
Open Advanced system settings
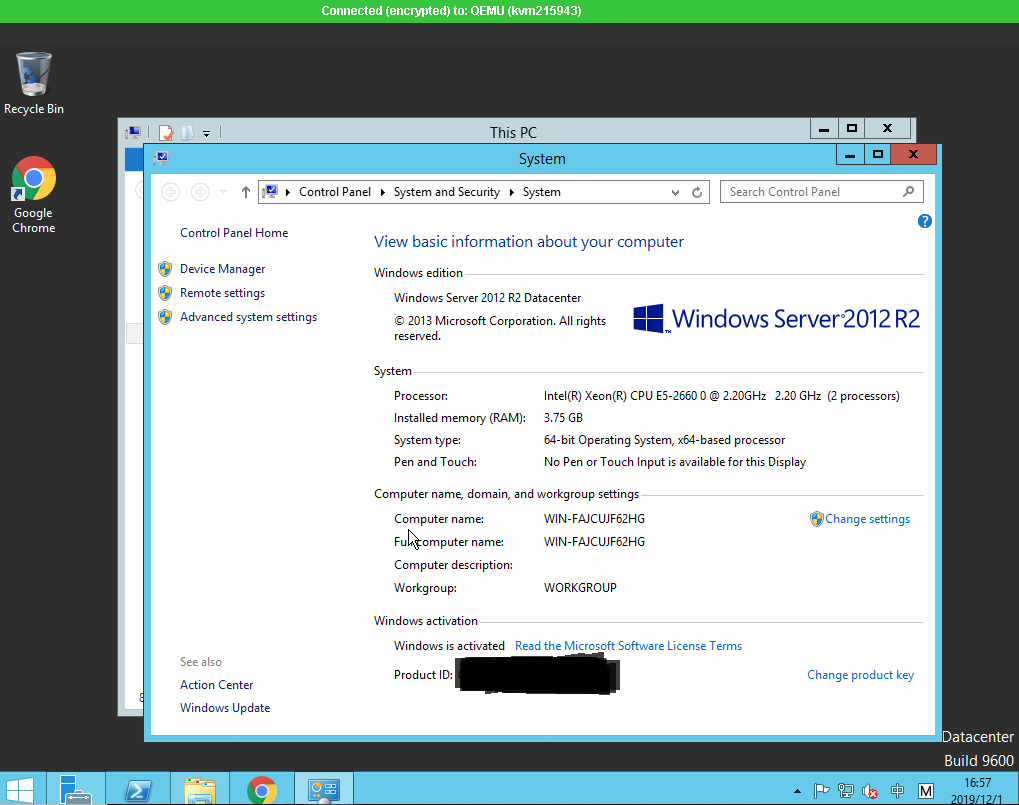coord(248,317)
